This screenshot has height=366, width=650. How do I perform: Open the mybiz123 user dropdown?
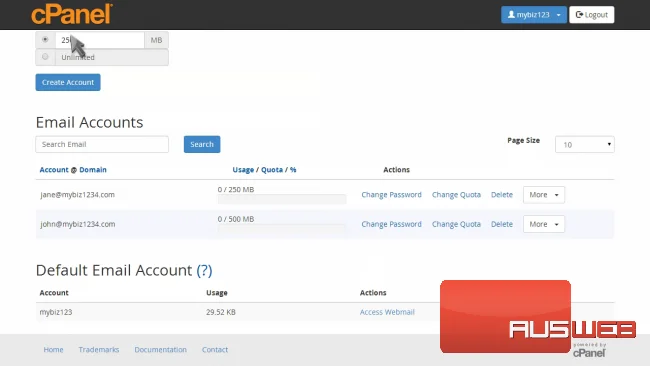click(x=534, y=15)
